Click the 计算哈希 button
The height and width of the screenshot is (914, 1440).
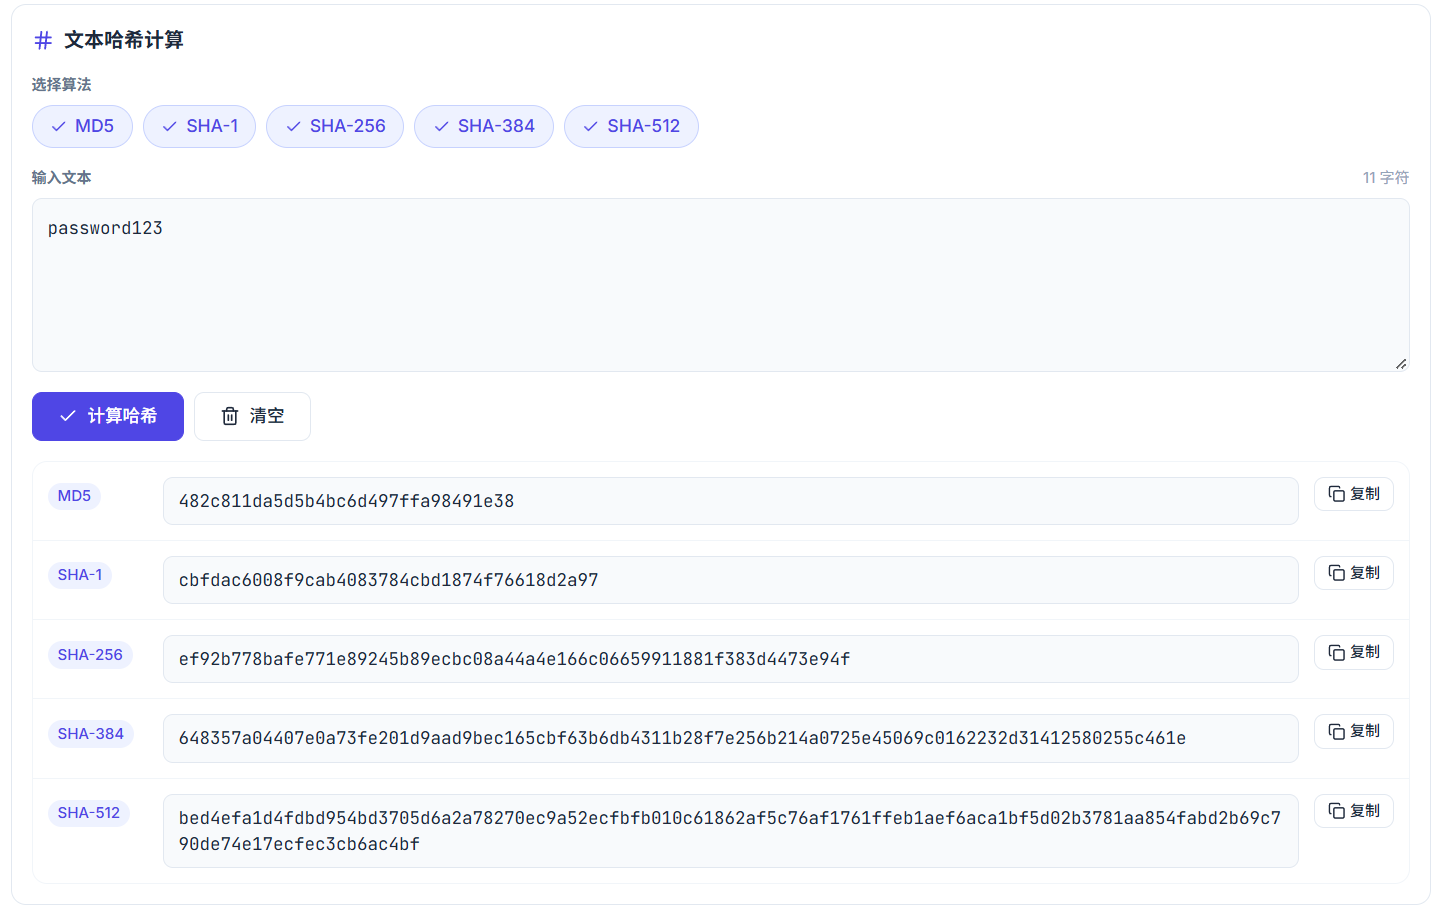pos(108,416)
